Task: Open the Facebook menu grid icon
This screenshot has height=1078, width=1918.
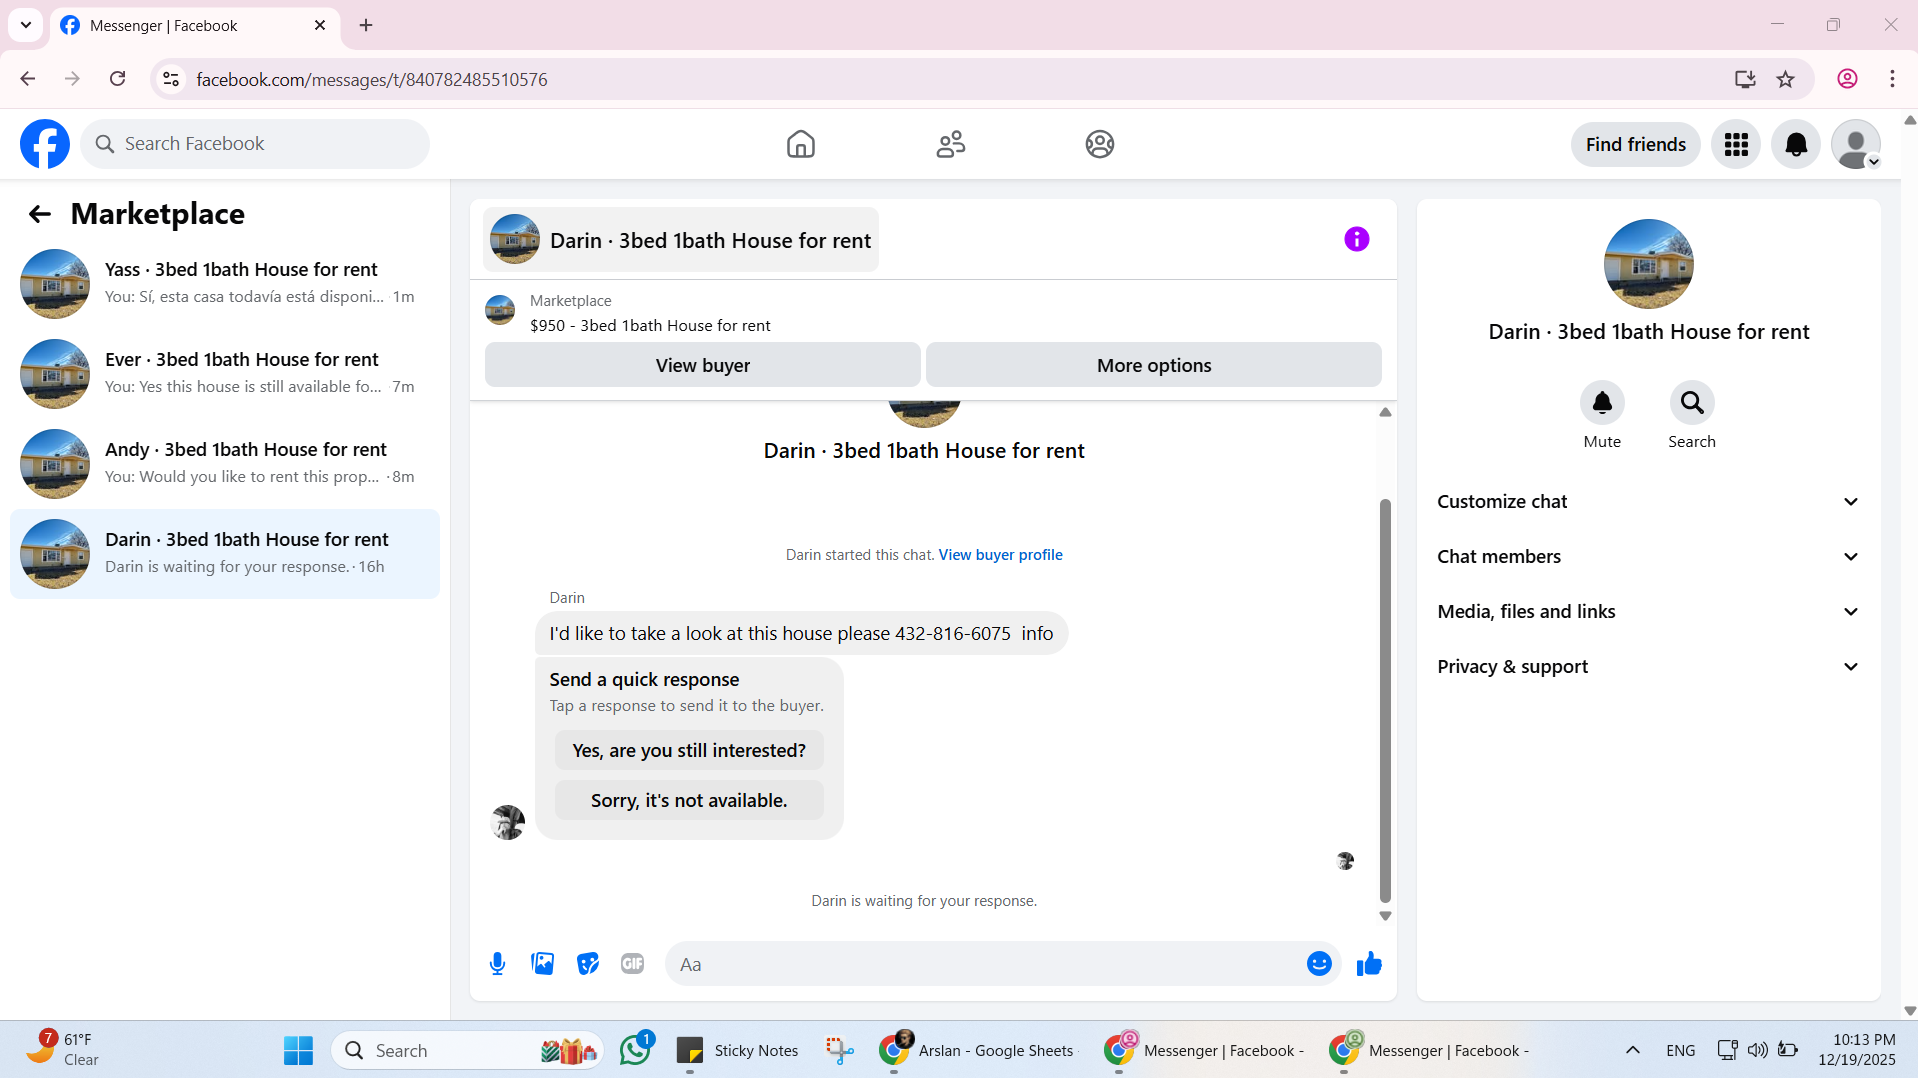Action: tap(1736, 145)
